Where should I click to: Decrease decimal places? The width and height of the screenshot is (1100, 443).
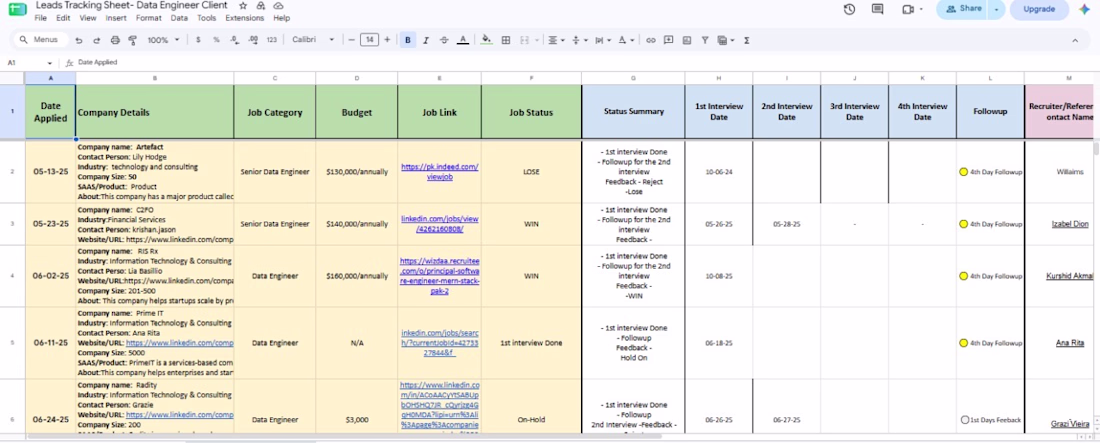(x=235, y=40)
